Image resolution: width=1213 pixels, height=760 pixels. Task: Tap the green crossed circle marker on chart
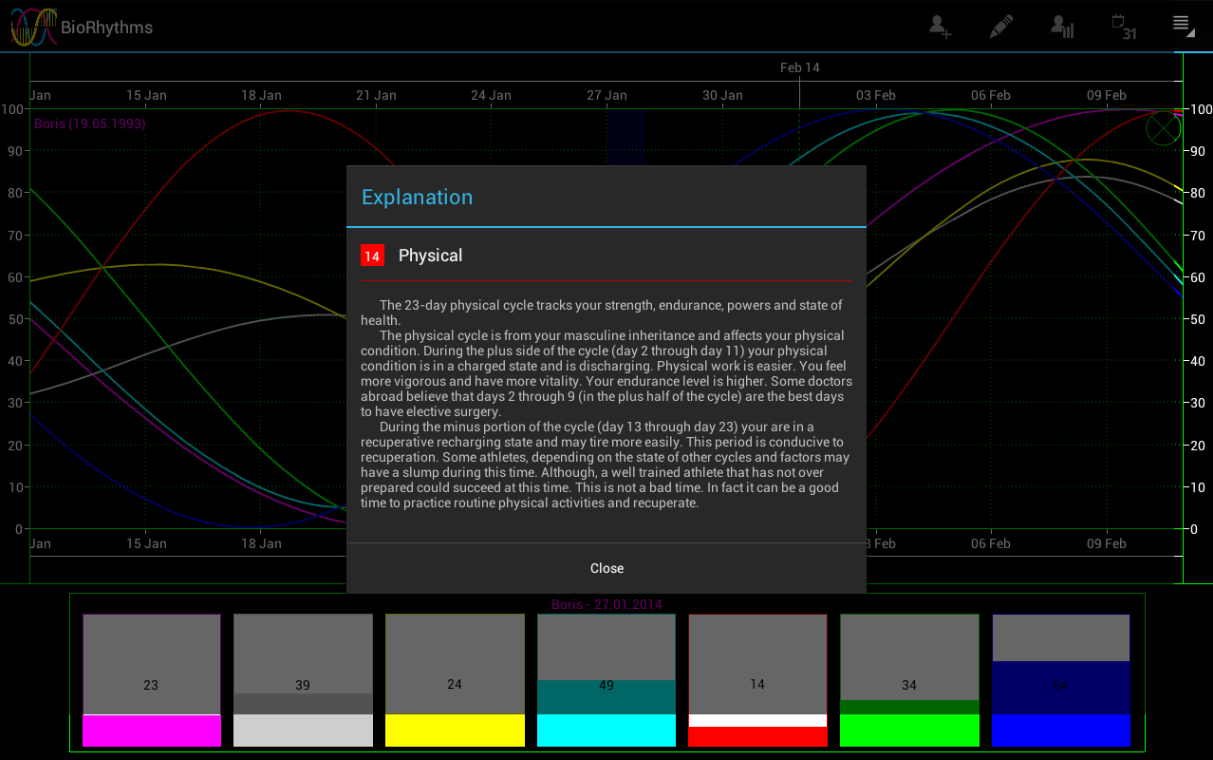point(1163,128)
